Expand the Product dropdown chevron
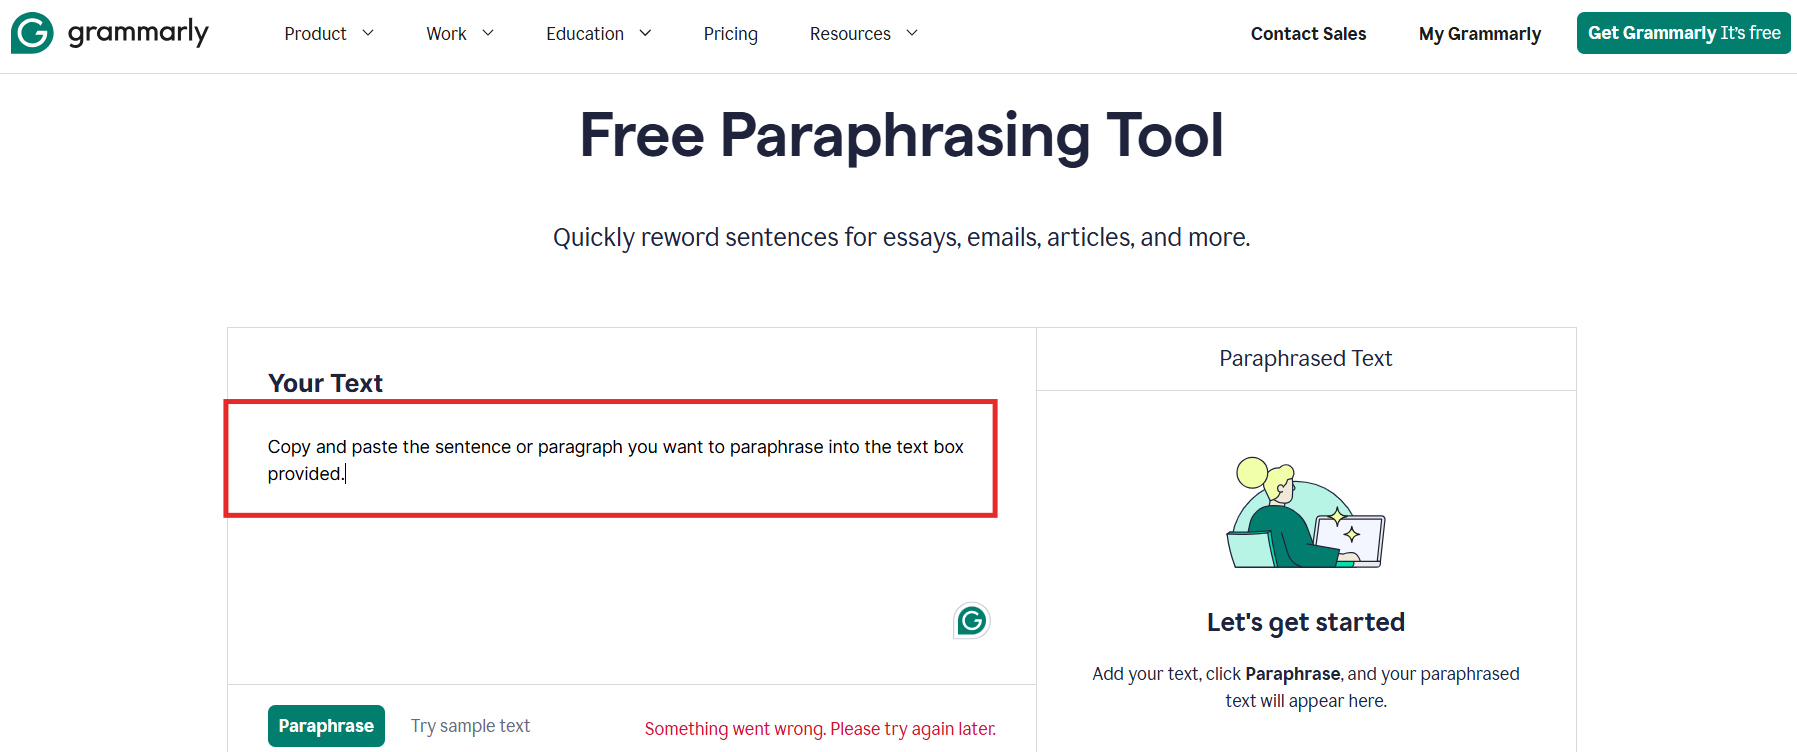 [x=368, y=33]
